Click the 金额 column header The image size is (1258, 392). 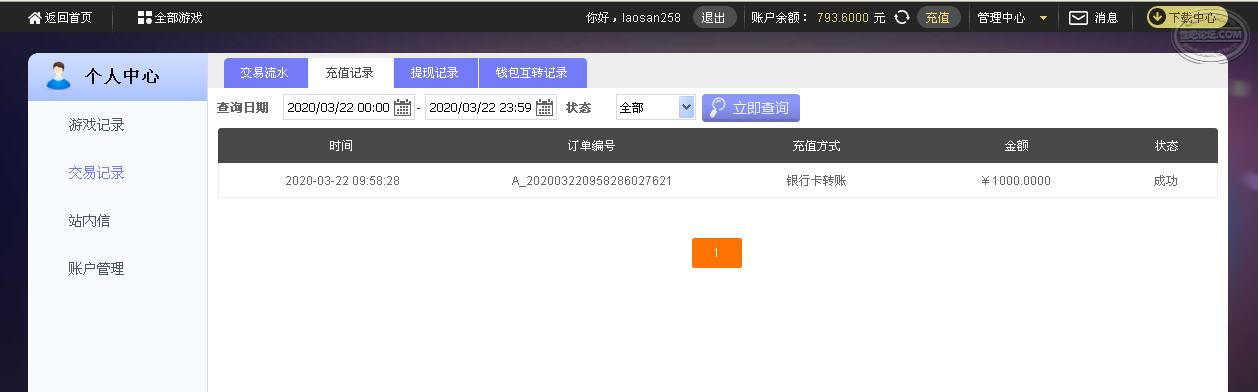point(1016,146)
